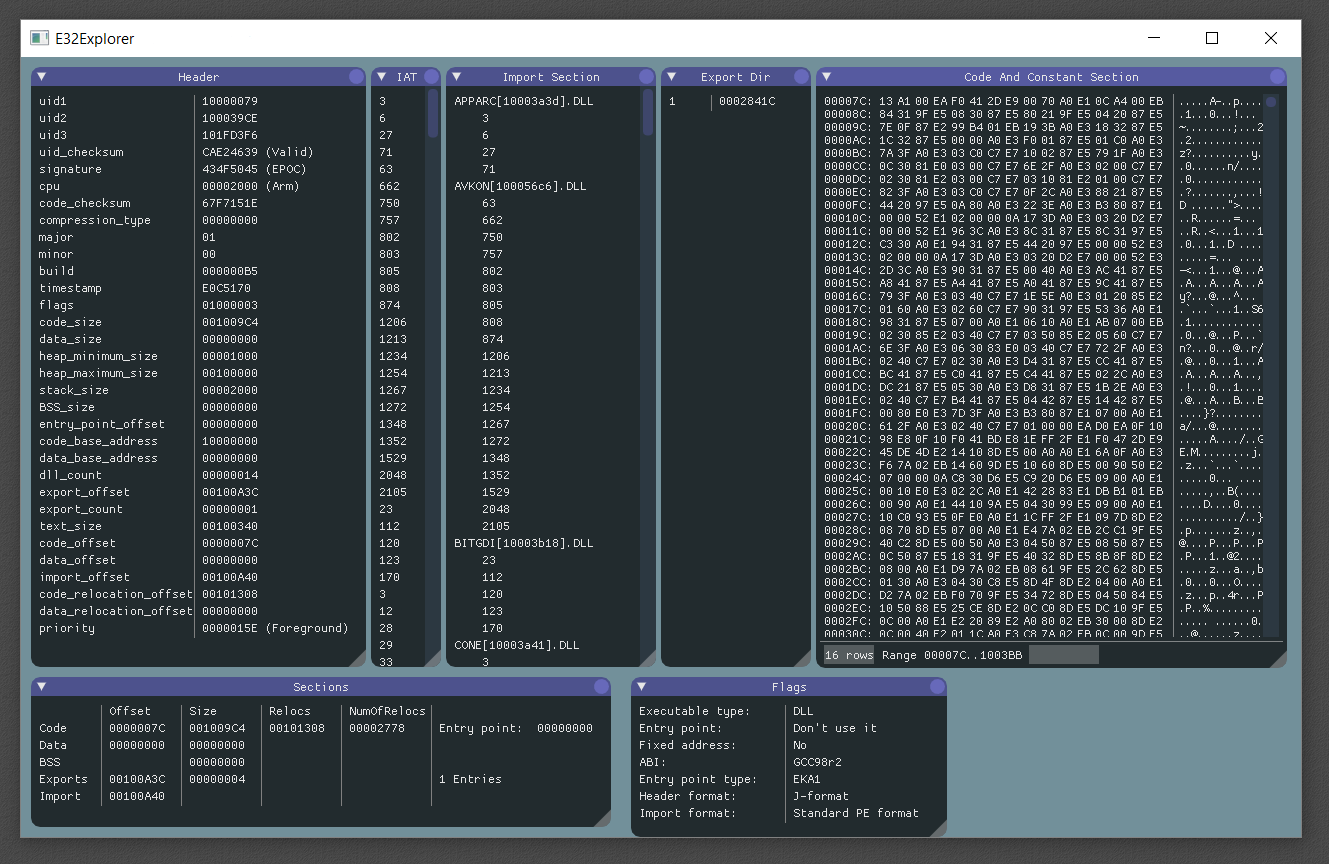Click the "00002000 (Arm)" cpu value
The width and height of the screenshot is (1329, 864).
pos(250,186)
